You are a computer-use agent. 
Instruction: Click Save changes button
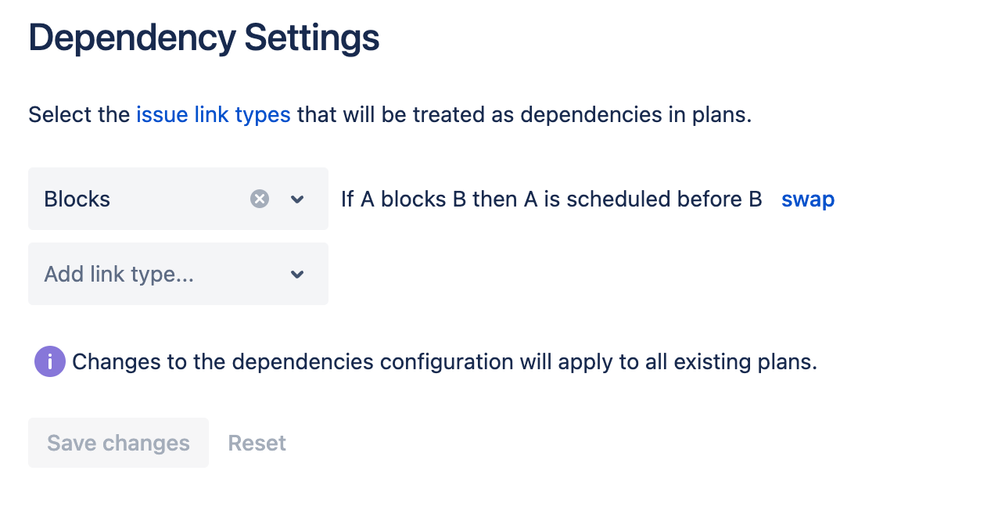118,443
